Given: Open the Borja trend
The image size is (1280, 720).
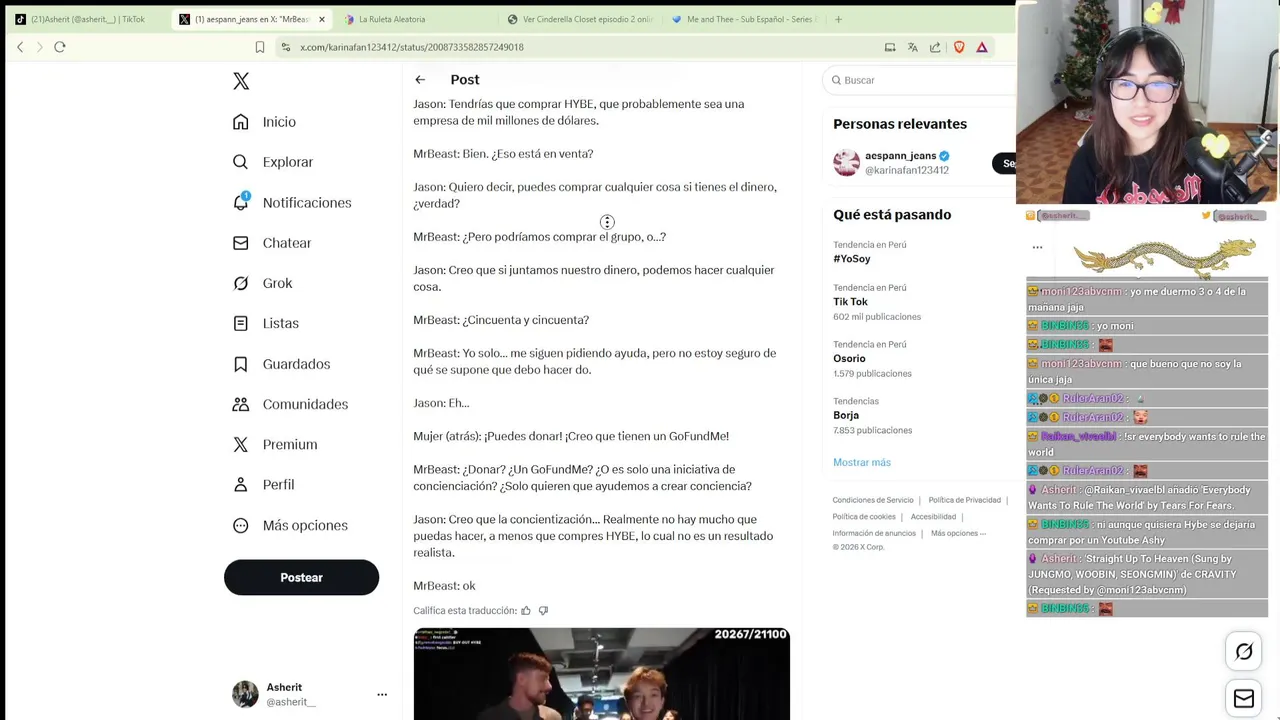Looking at the screenshot, I should click(x=846, y=415).
